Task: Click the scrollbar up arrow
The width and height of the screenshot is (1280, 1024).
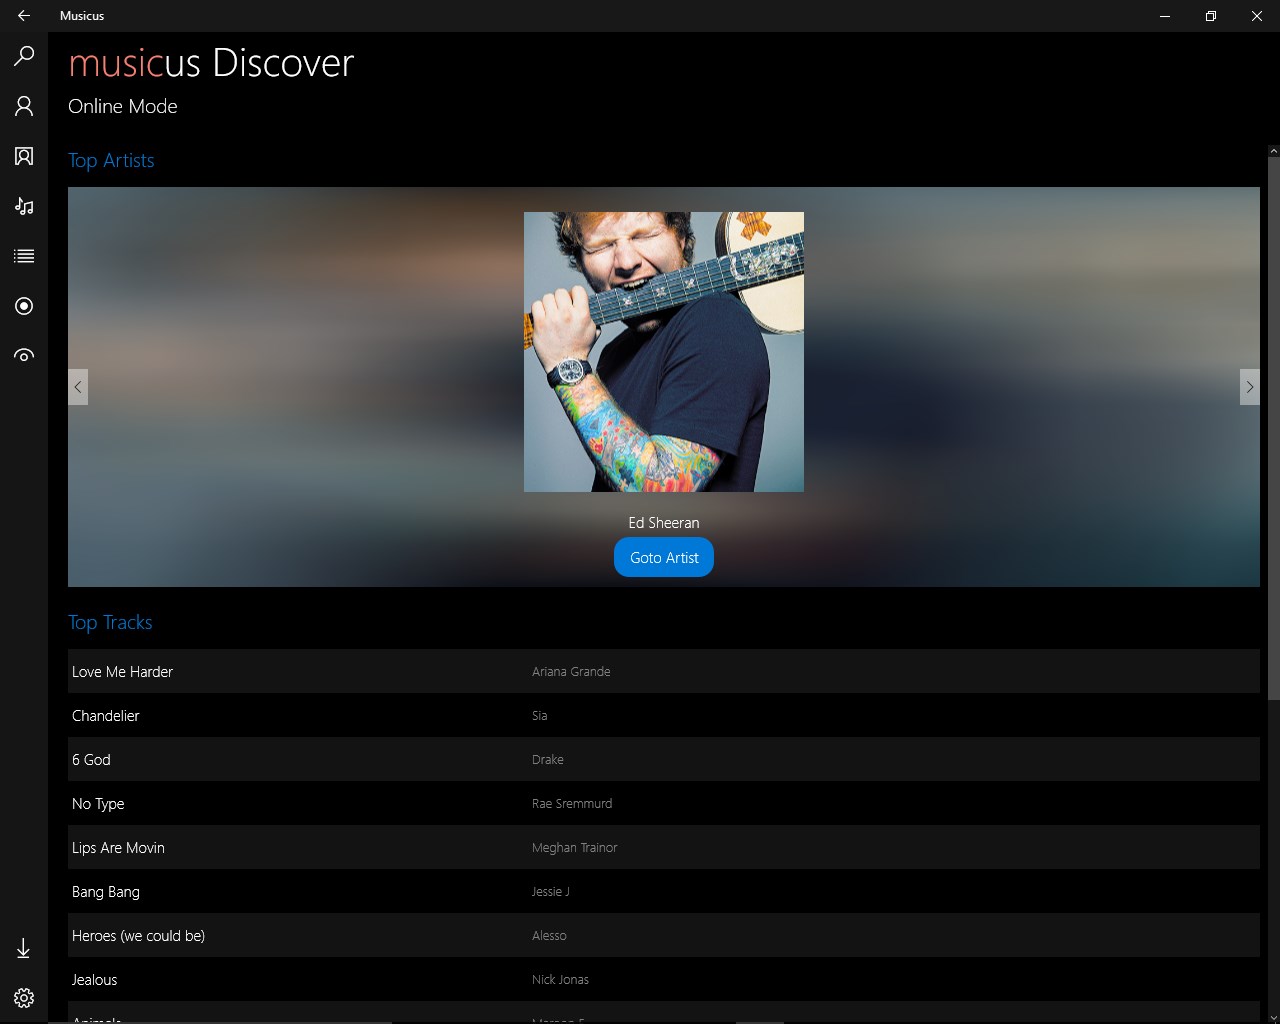Action: coord(1273,151)
